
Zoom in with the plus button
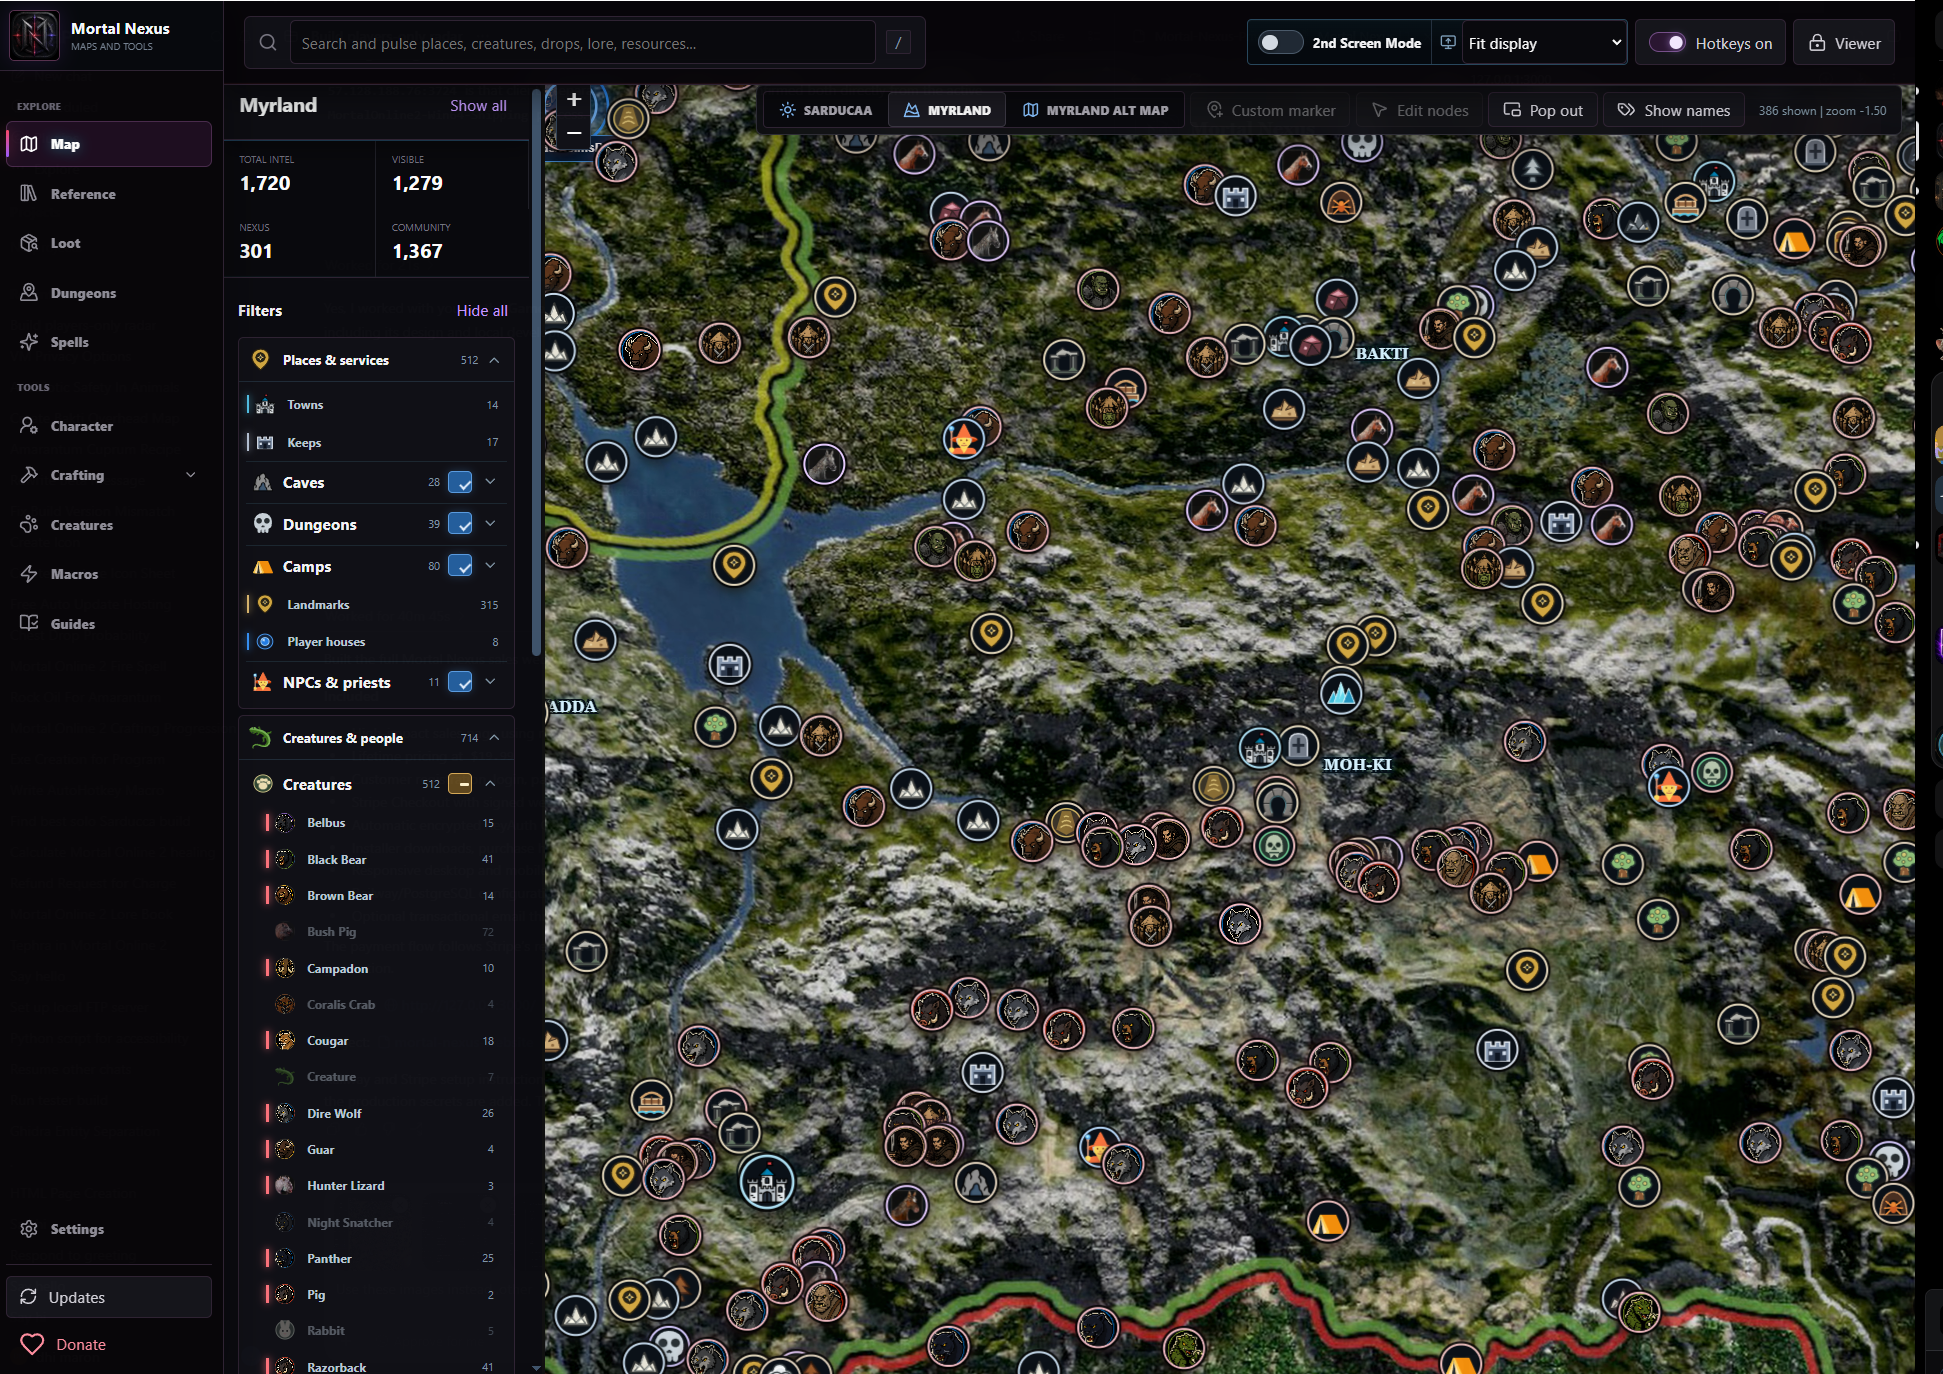pos(574,100)
